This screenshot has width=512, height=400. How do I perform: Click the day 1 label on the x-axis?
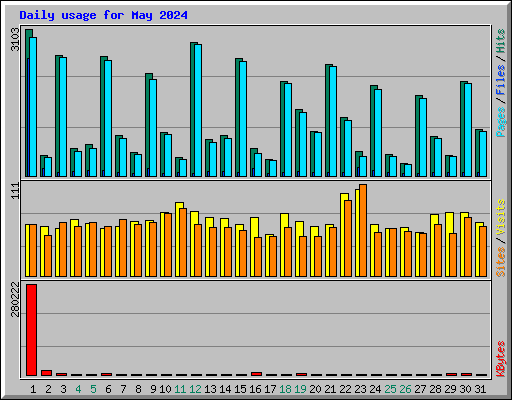33,389
